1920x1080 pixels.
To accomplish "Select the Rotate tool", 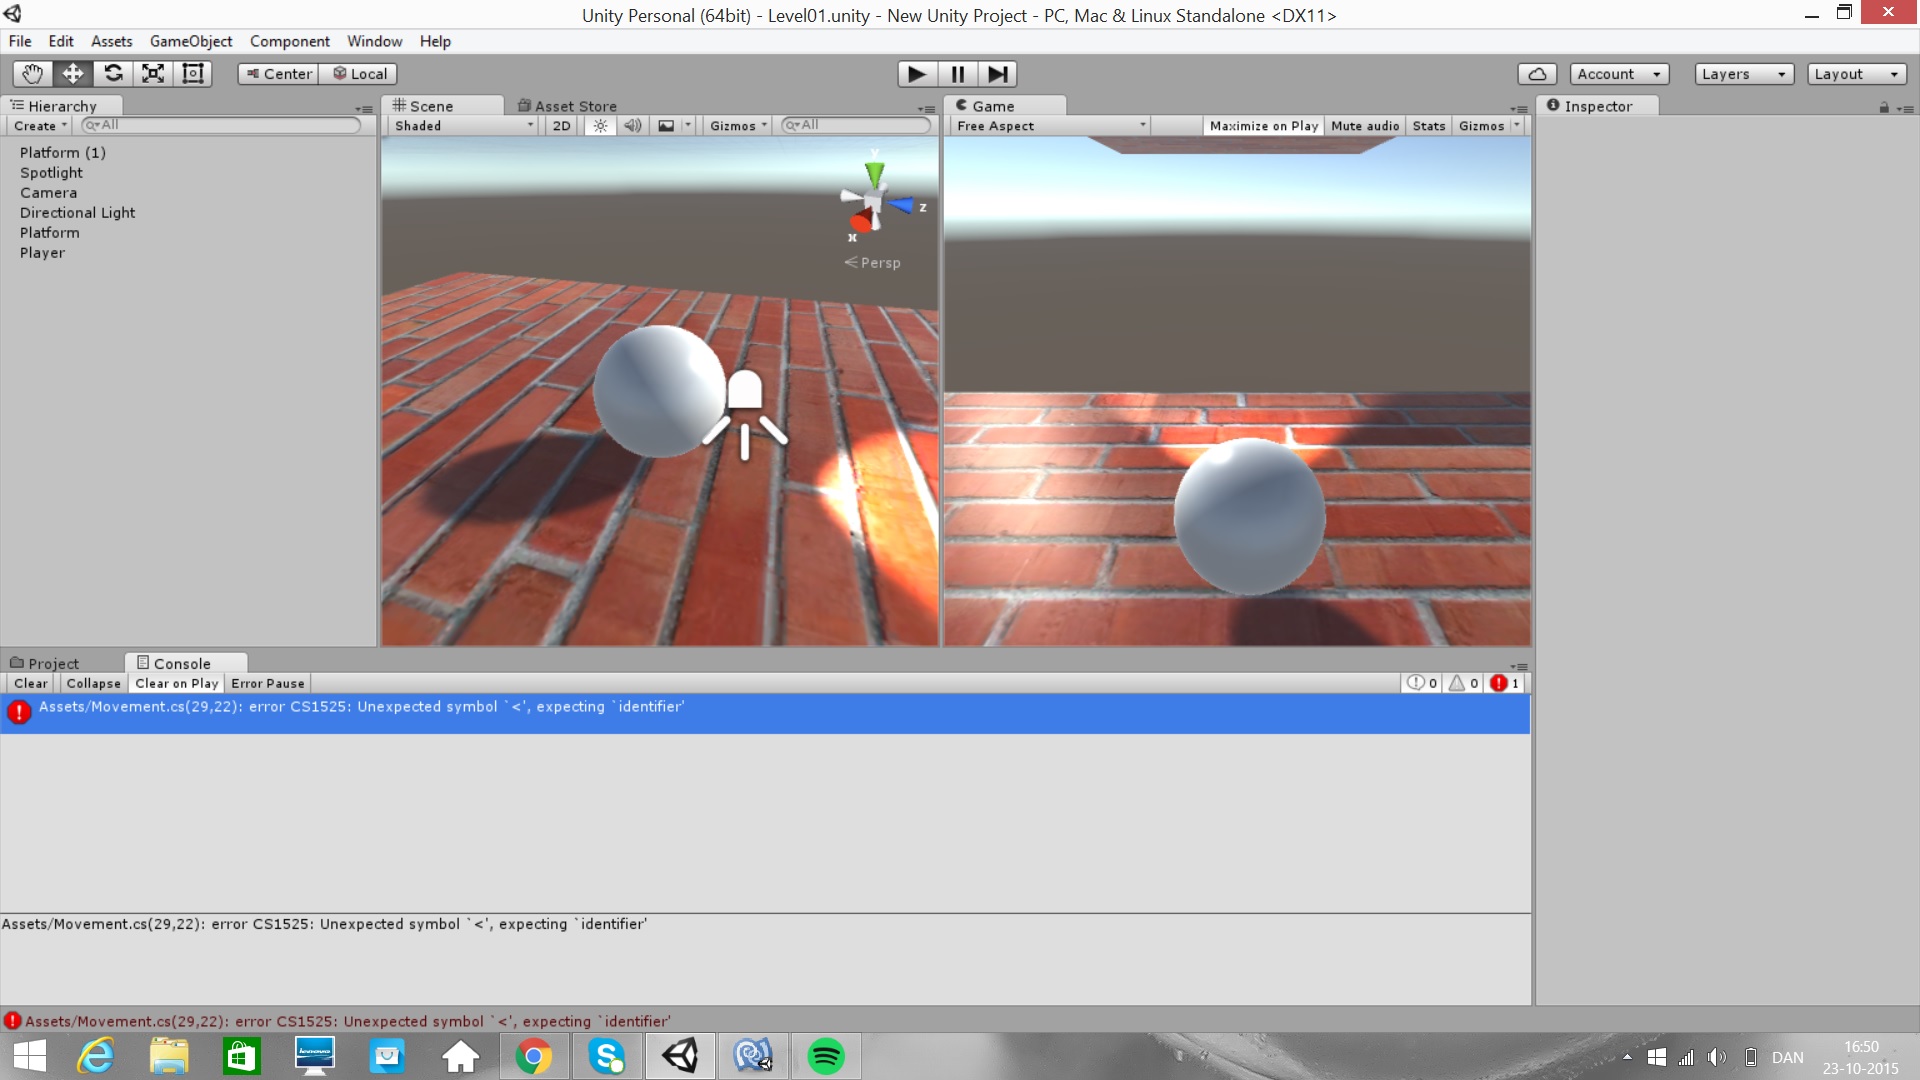I will [x=113, y=74].
